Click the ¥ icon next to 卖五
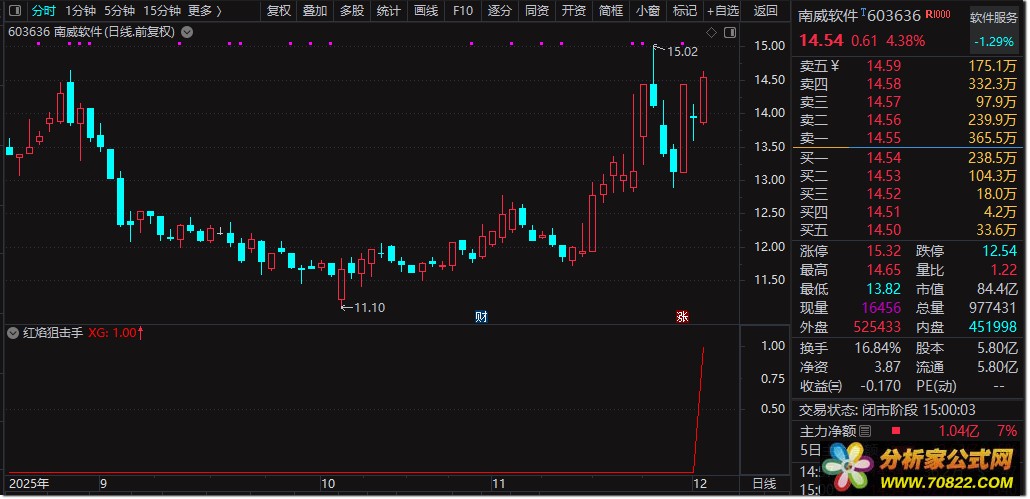The height and width of the screenshot is (499, 1030). point(836,66)
